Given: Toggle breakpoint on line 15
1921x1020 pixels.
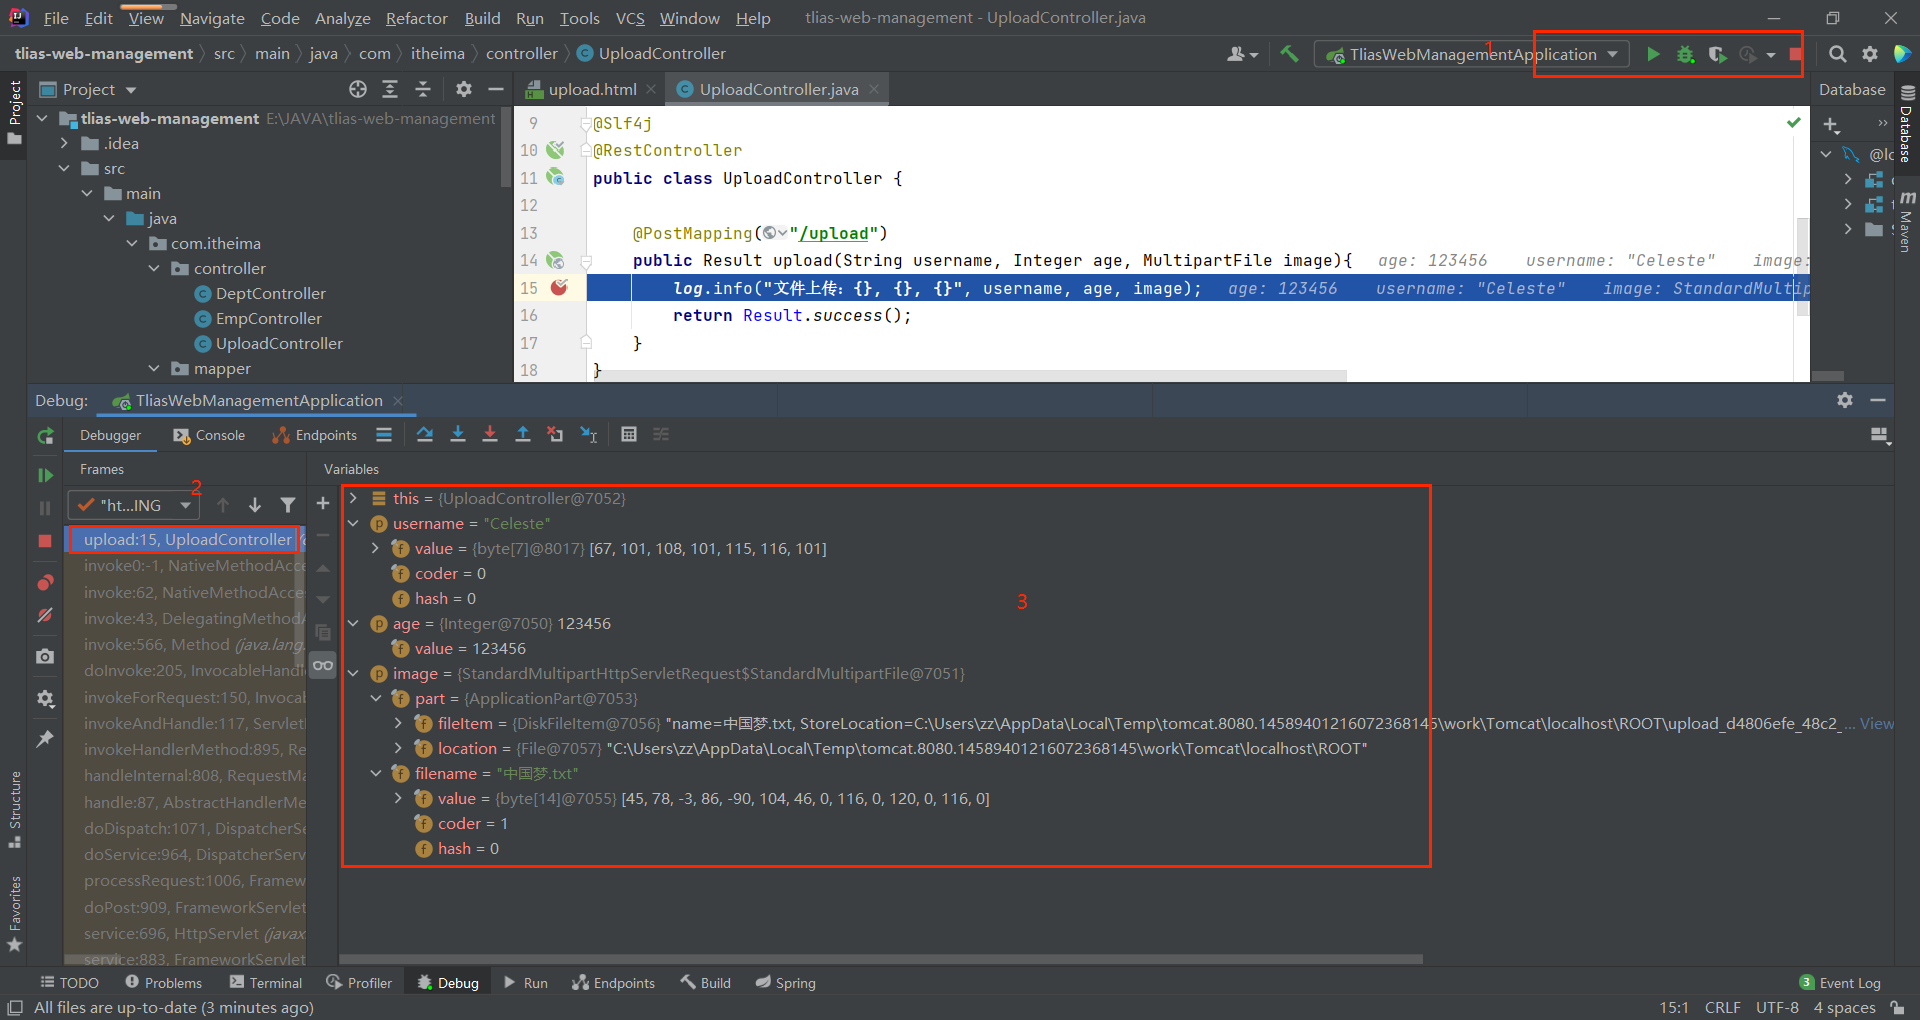Looking at the screenshot, I should click(559, 288).
